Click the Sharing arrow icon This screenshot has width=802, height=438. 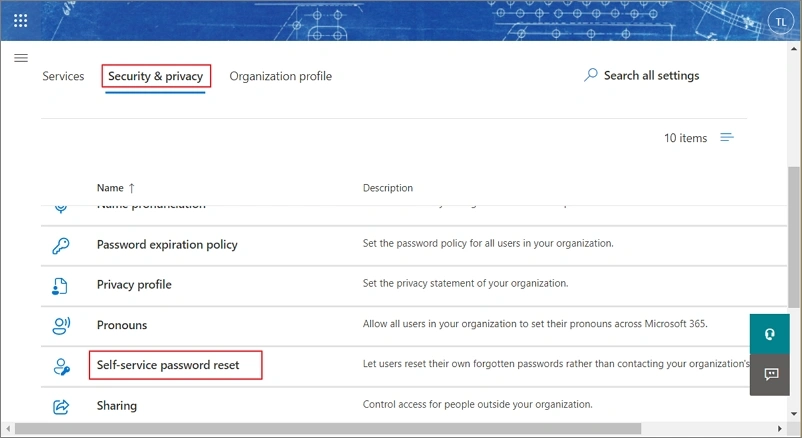point(61,407)
